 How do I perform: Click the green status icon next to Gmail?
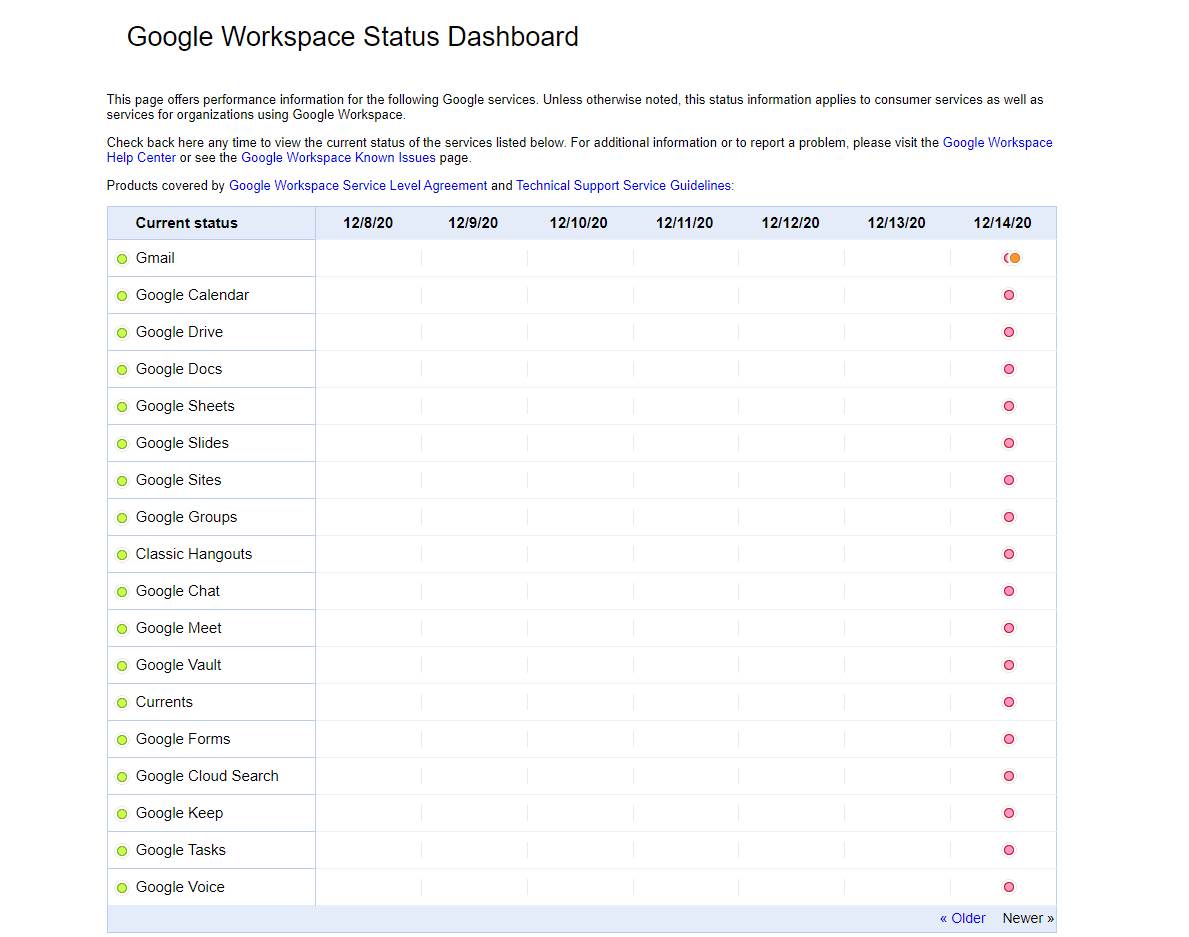point(121,258)
